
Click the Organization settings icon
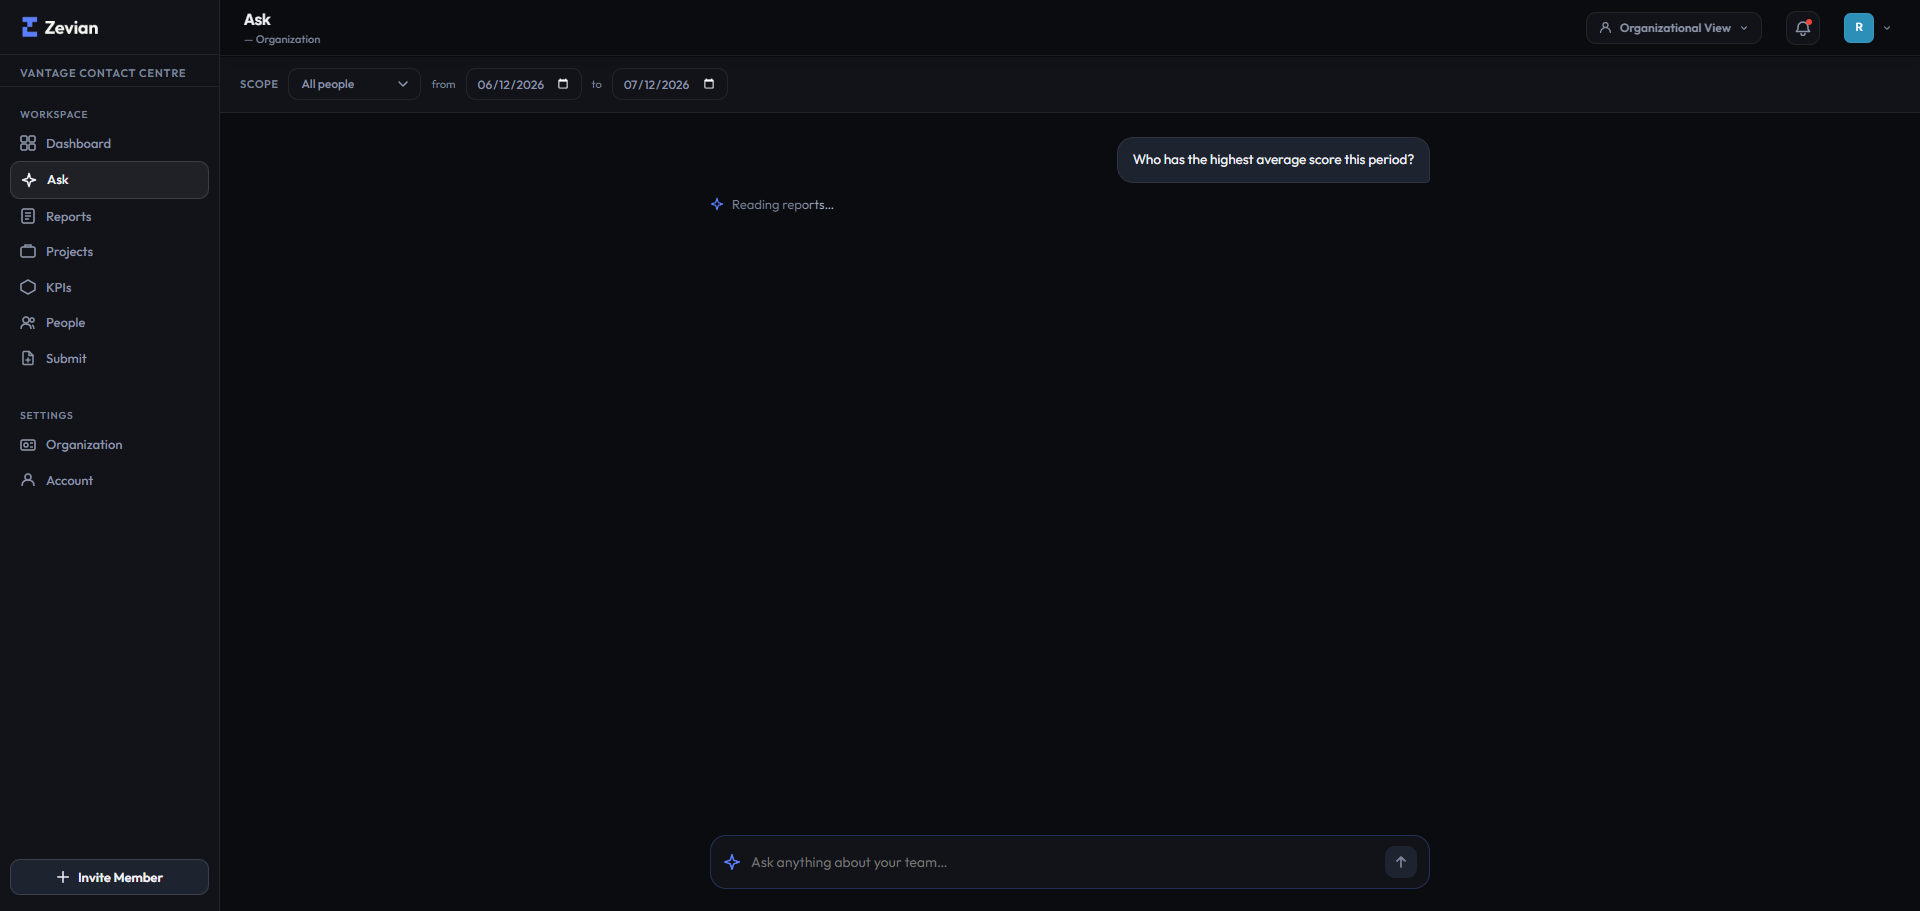tap(28, 444)
